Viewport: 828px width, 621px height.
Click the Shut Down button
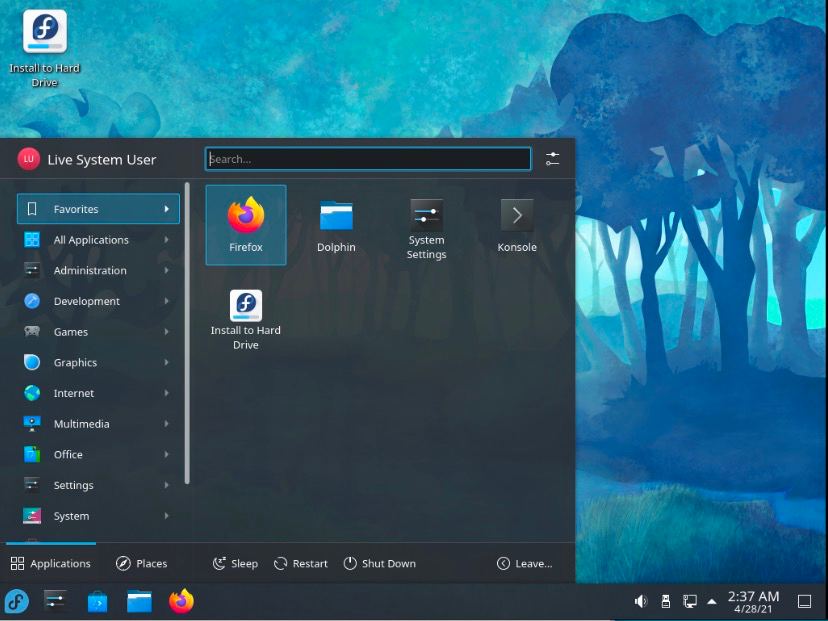point(380,563)
